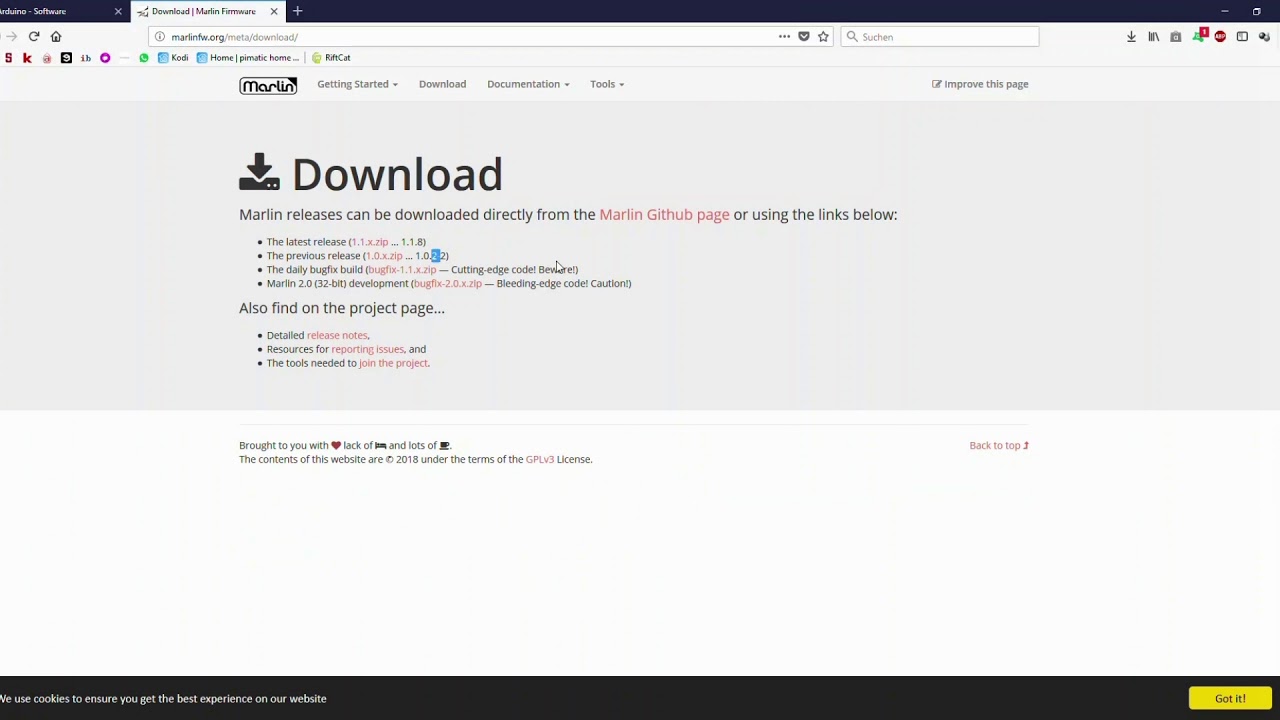The image size is (1280, 720).
Task: Expand the Tools dropdown
Action: tap(607, 84)
